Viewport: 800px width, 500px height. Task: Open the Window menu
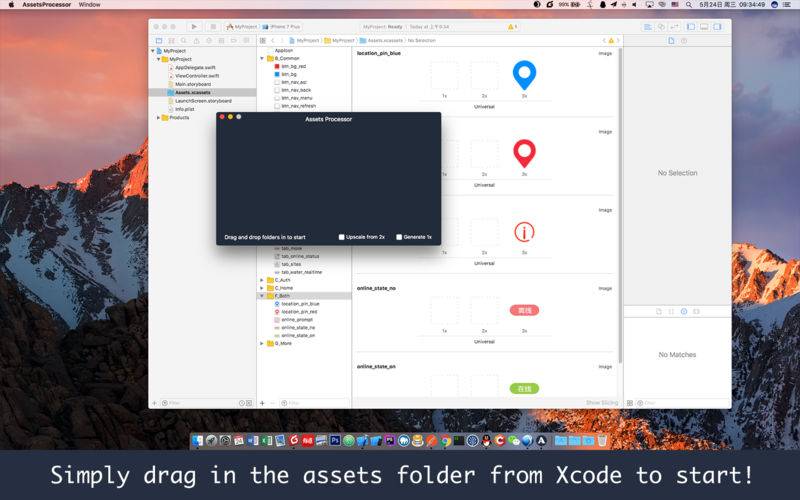[89, 5]
